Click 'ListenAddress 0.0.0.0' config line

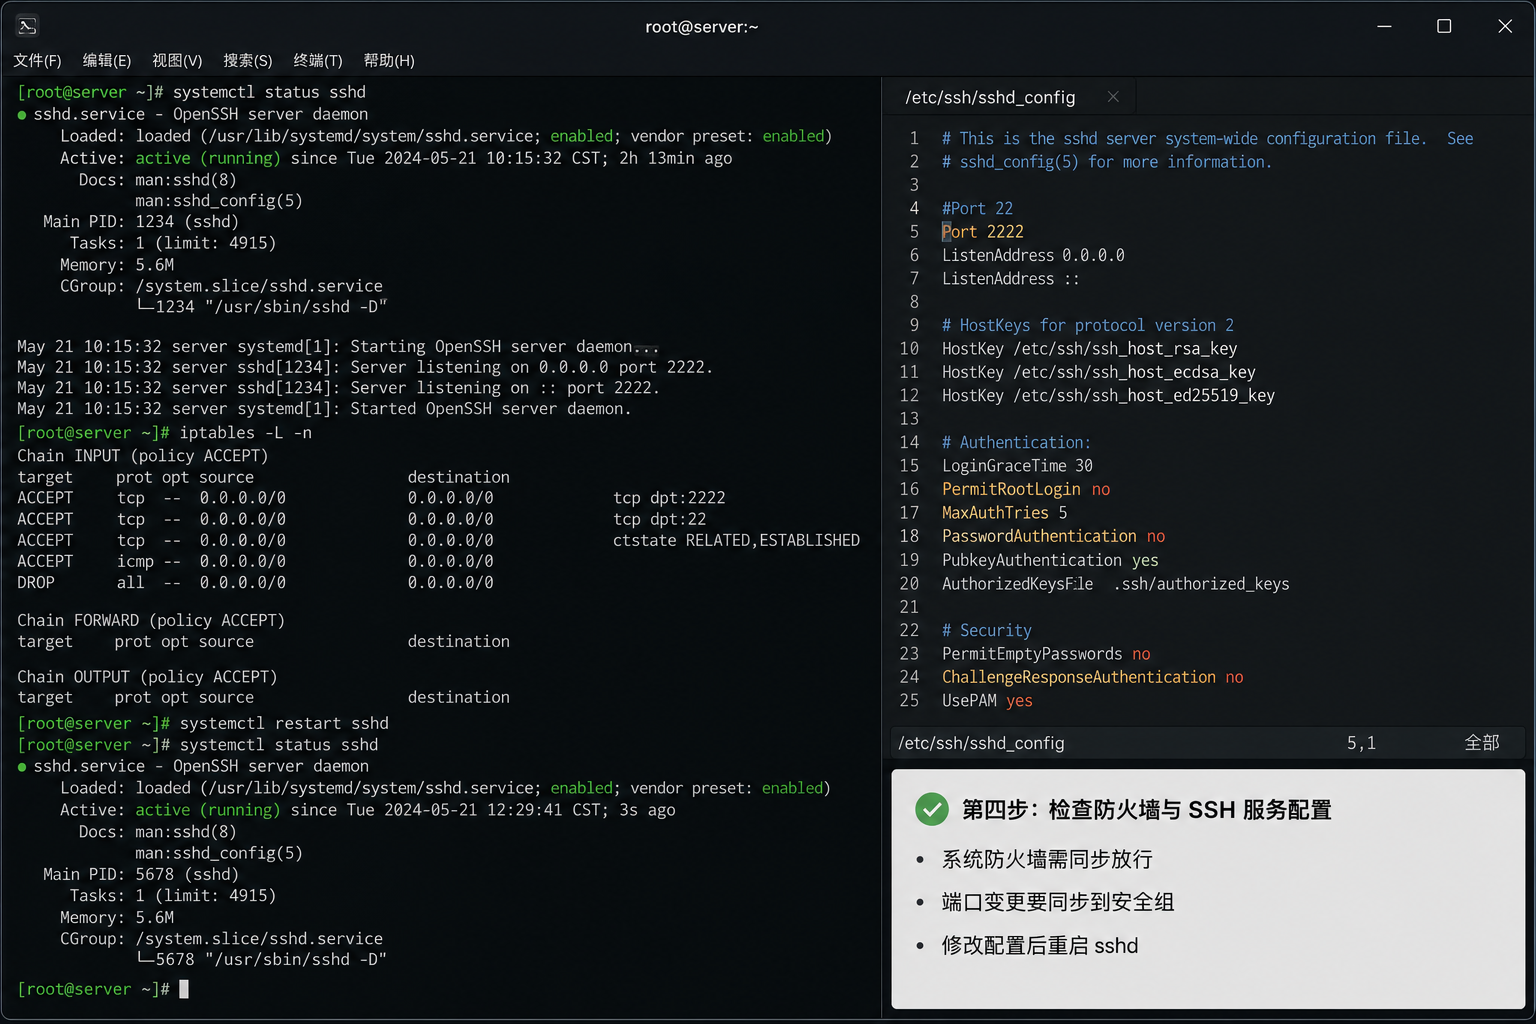1033,255
